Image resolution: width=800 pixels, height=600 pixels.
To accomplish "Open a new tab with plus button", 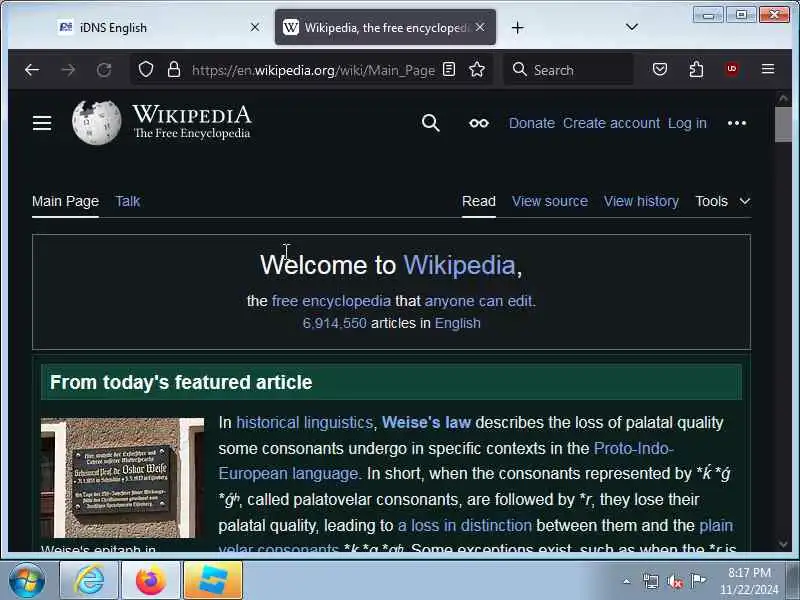I will click(x=517, y=28).
